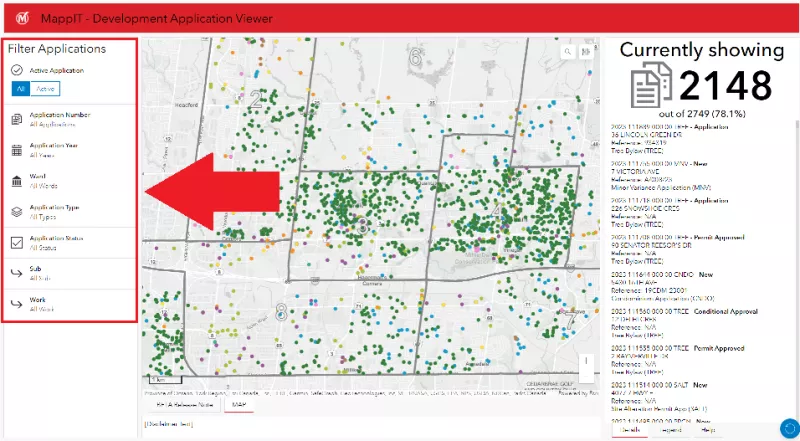Select the 'All' active application toggle
Screen dimensions: 800x441
tap(21, 89)
